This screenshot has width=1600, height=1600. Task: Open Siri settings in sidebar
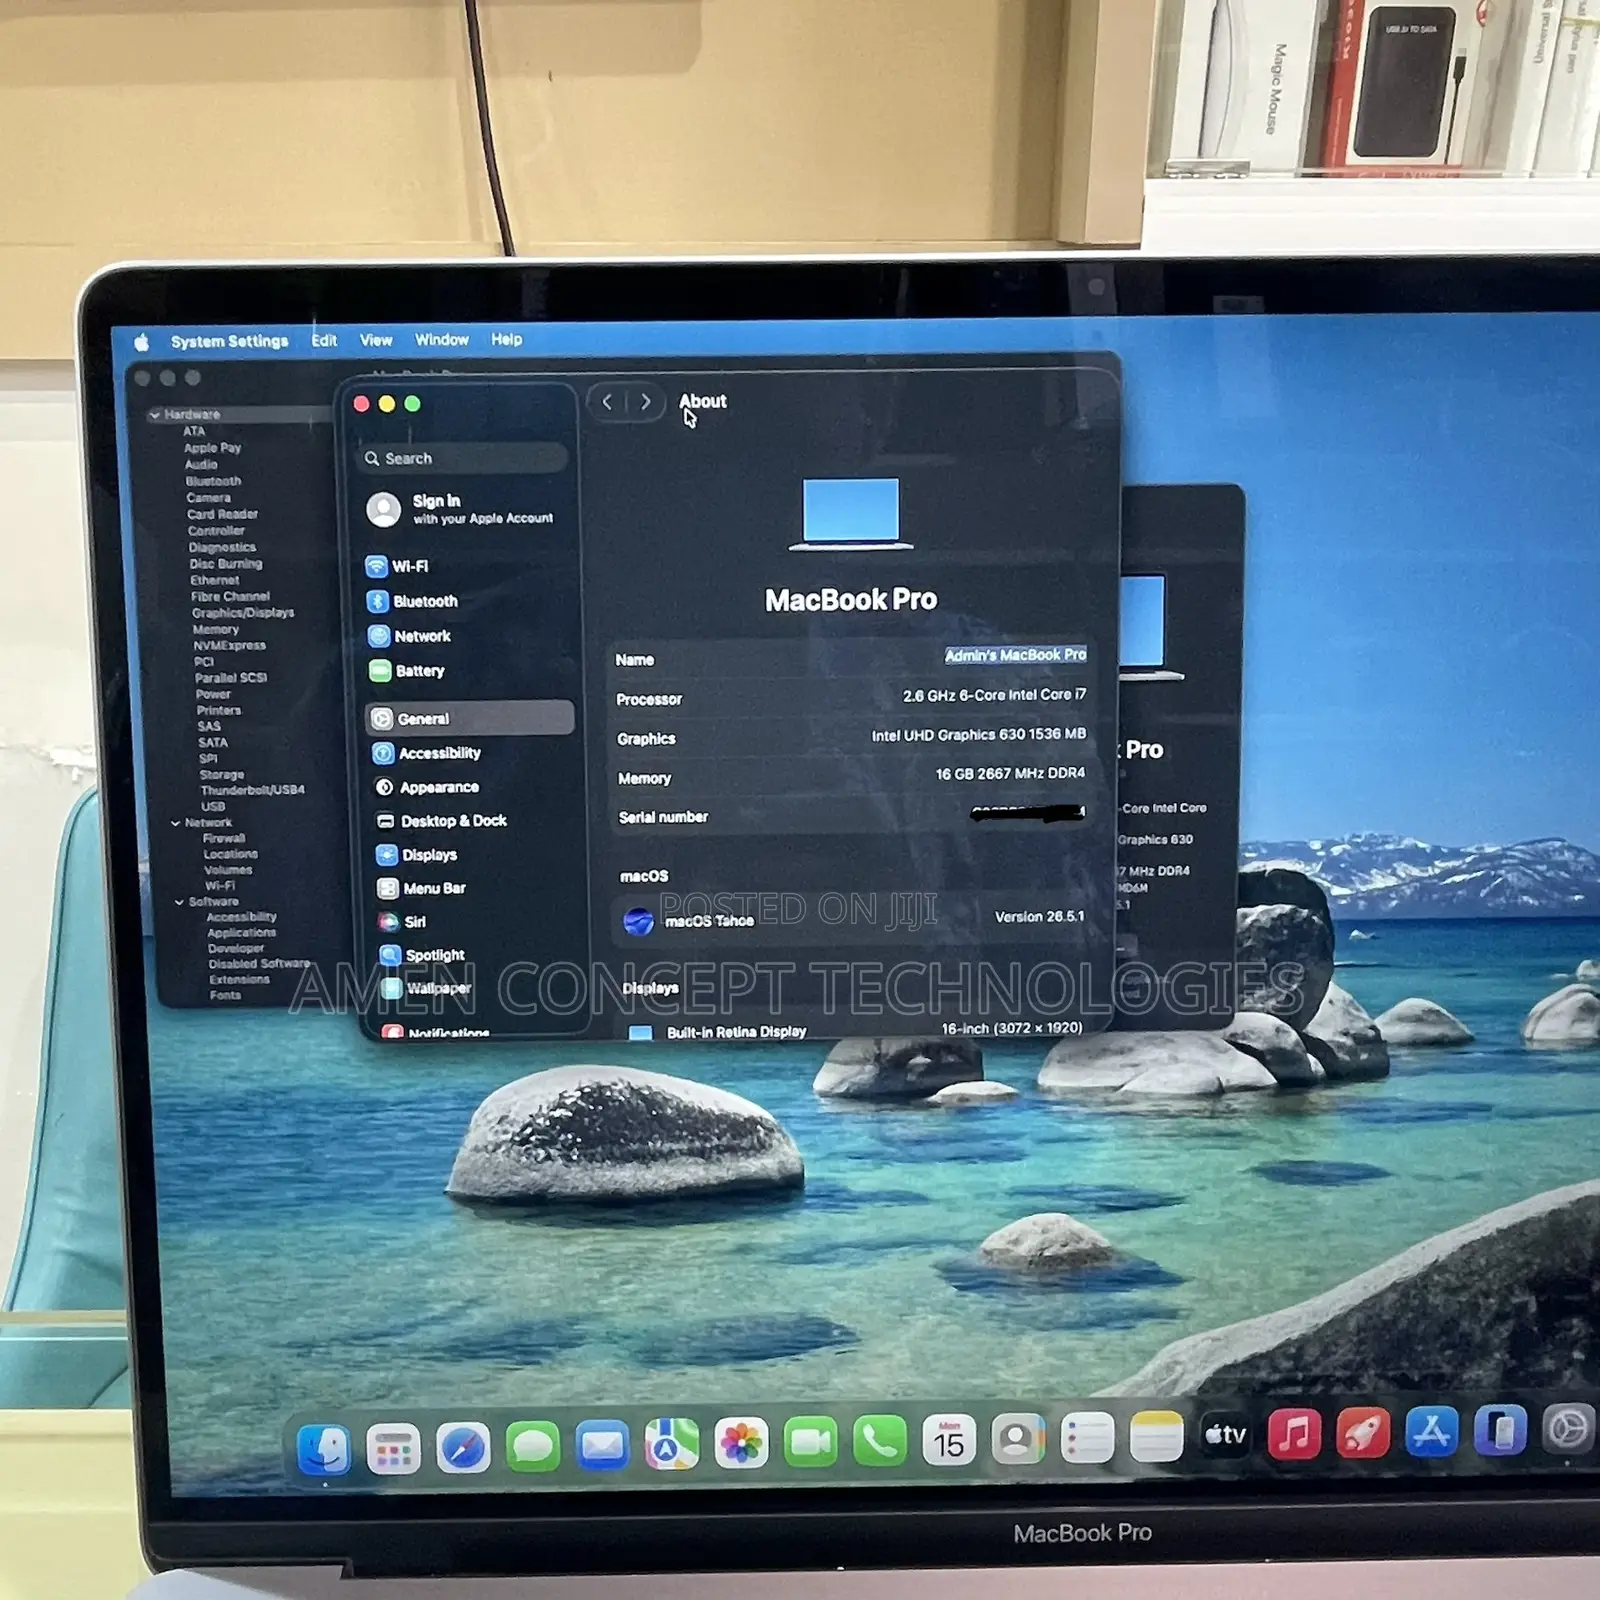click(x=403, y=922)
